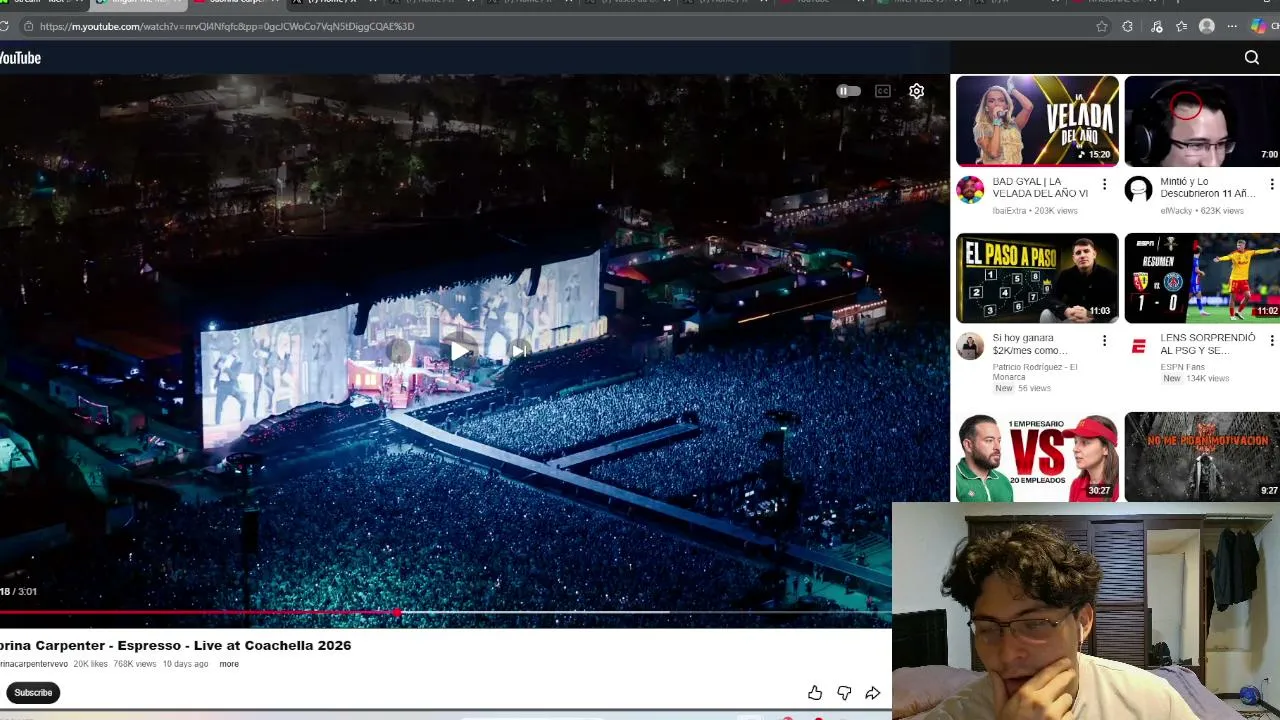Viewport: 1280px width, 720px height.
Task: Open the Lens vs PSG 'Resumen' thumbnail
Action: click(1202, 278)
